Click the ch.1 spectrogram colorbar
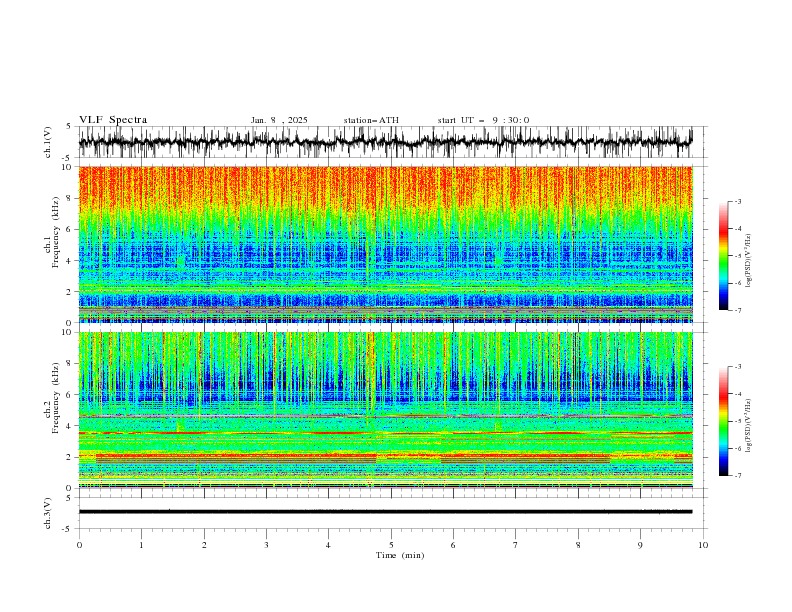 coord(723,255)
